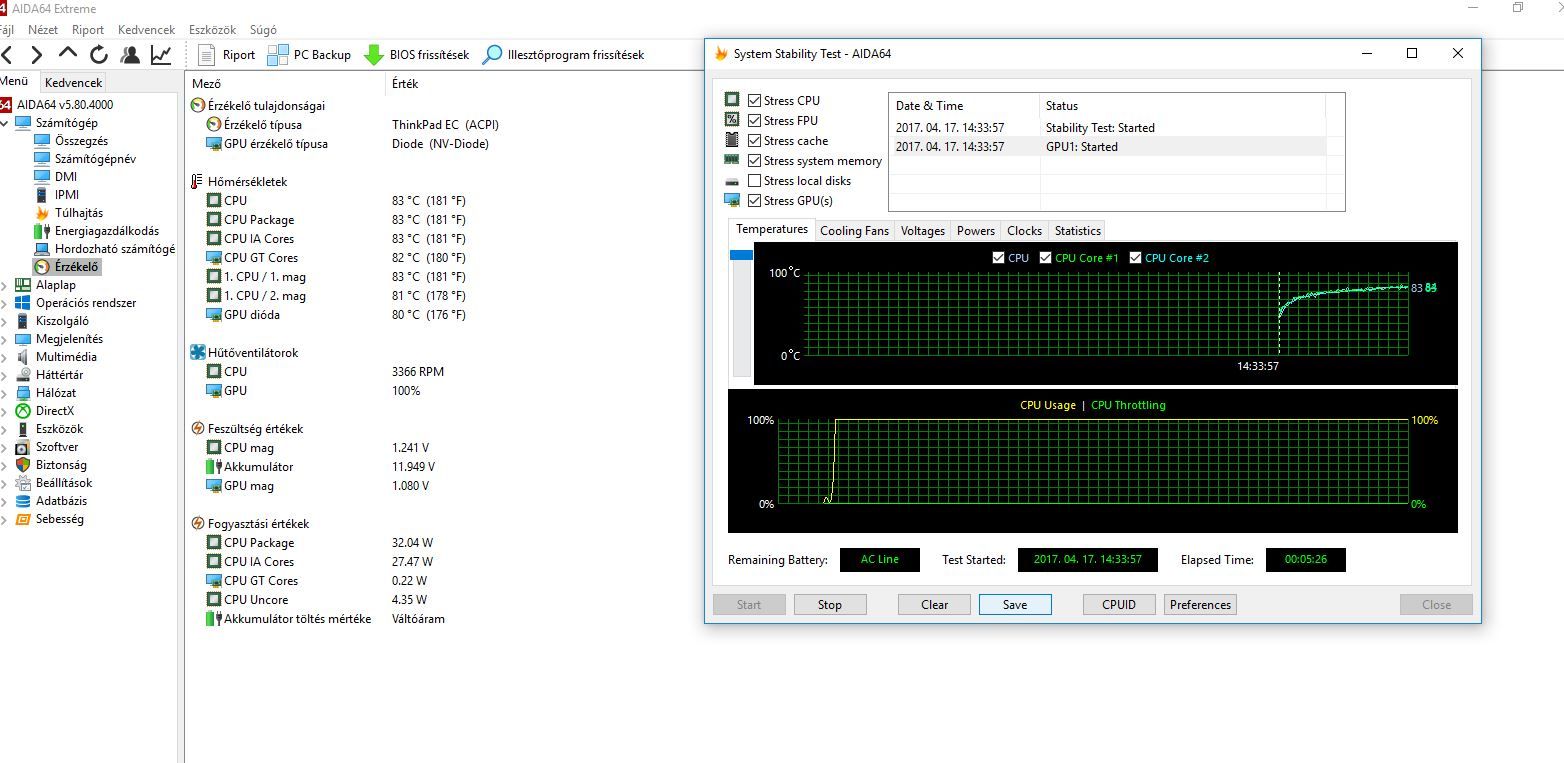
Task: Select Összegzés in the tree
Action: click(81, 141)
